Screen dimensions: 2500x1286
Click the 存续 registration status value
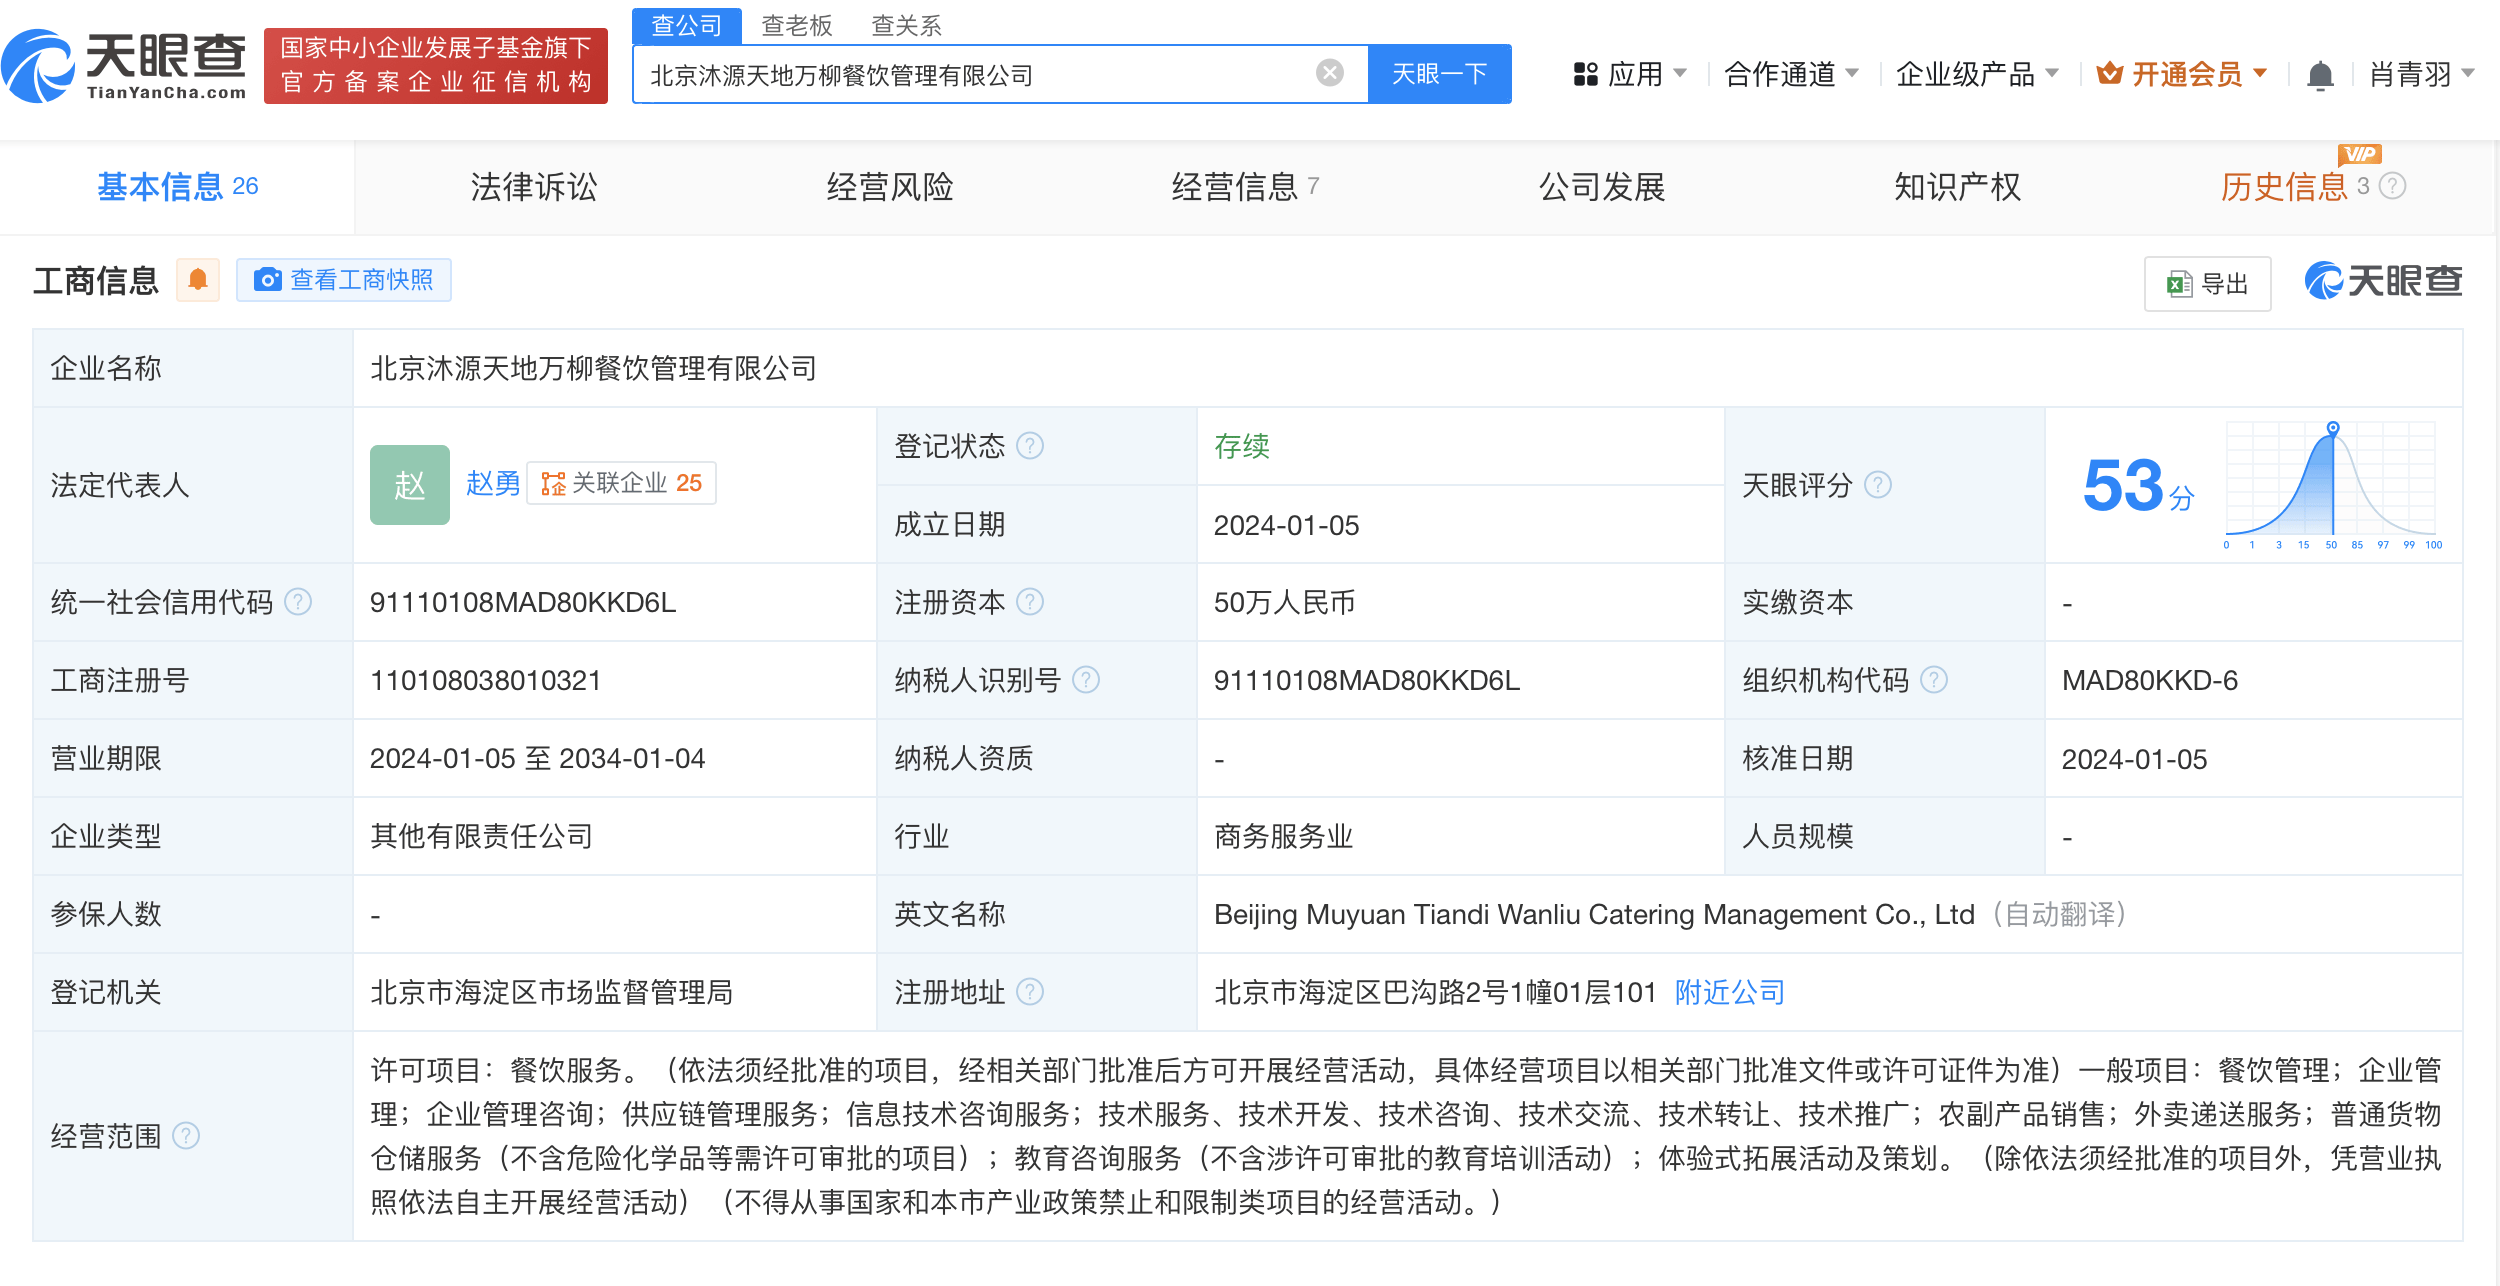tap(1242, 446)
